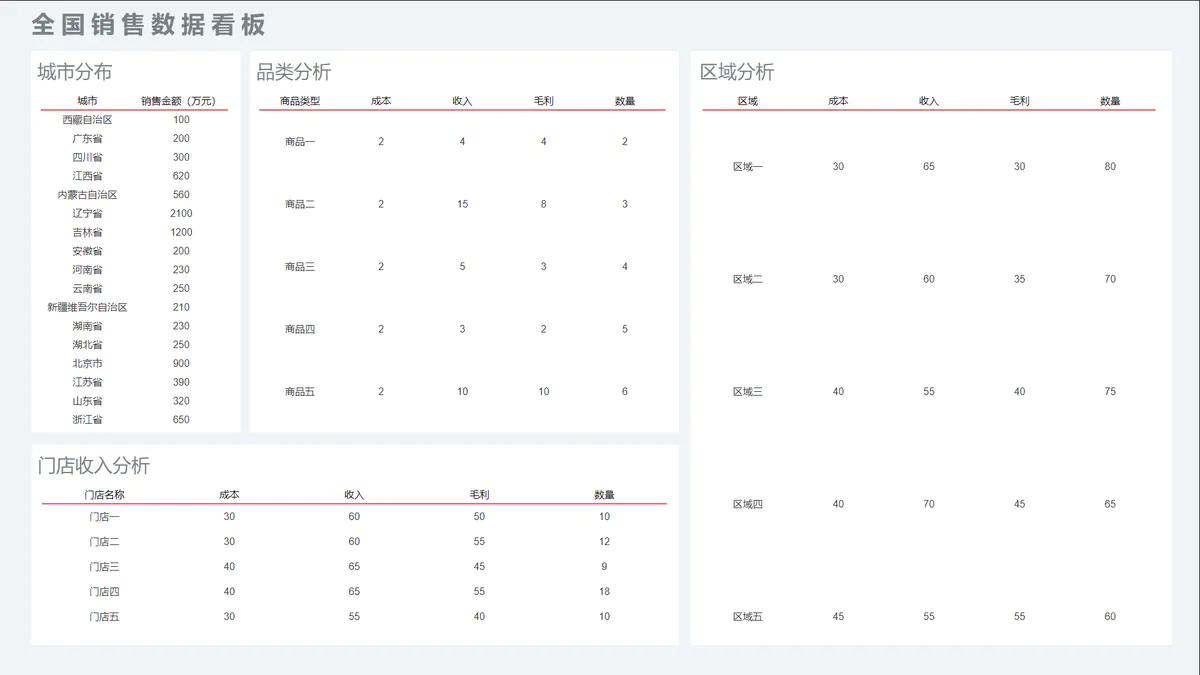
Task: Select the 浙江省 city row label
Action: pyautogui.click(x=87, y=420)
